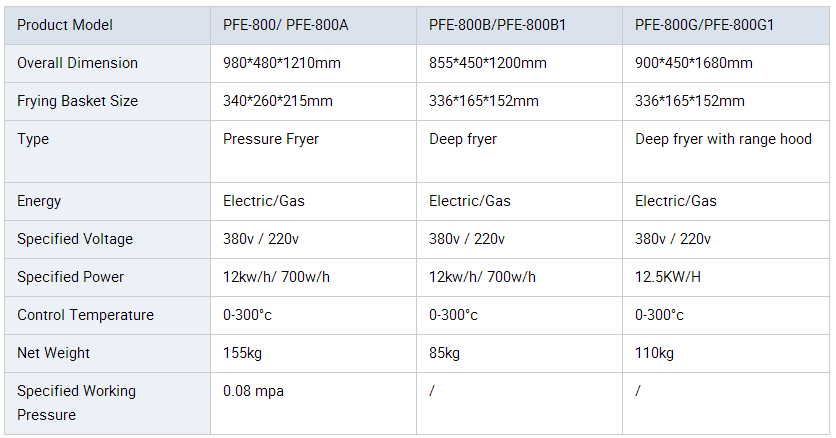The width and height of the screenshot is (836, 438).
Task: Click the 155kg net weight cell
Action: pyautogui.click(x=240, y=353)
